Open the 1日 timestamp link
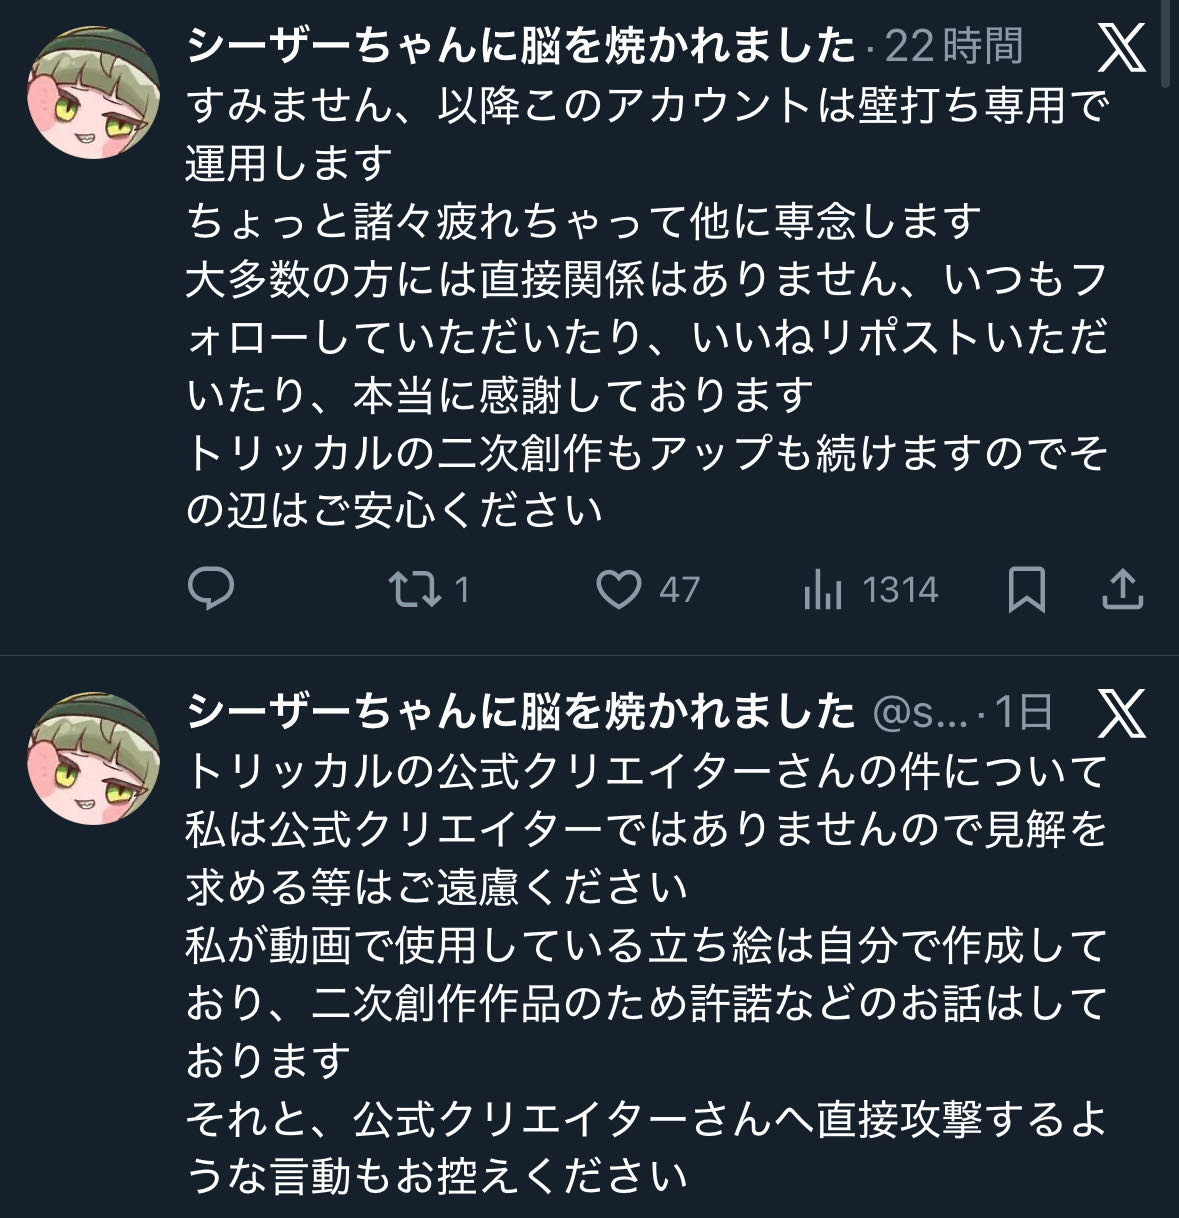The width and height of the screenshot is (1179, 1218). coord(1023,712)
